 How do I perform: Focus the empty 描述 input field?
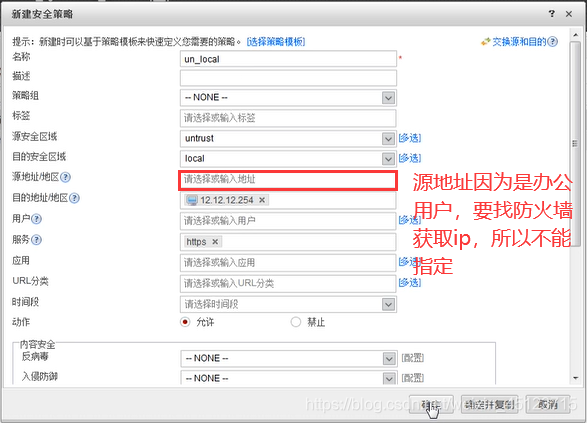tap(288, 78)
